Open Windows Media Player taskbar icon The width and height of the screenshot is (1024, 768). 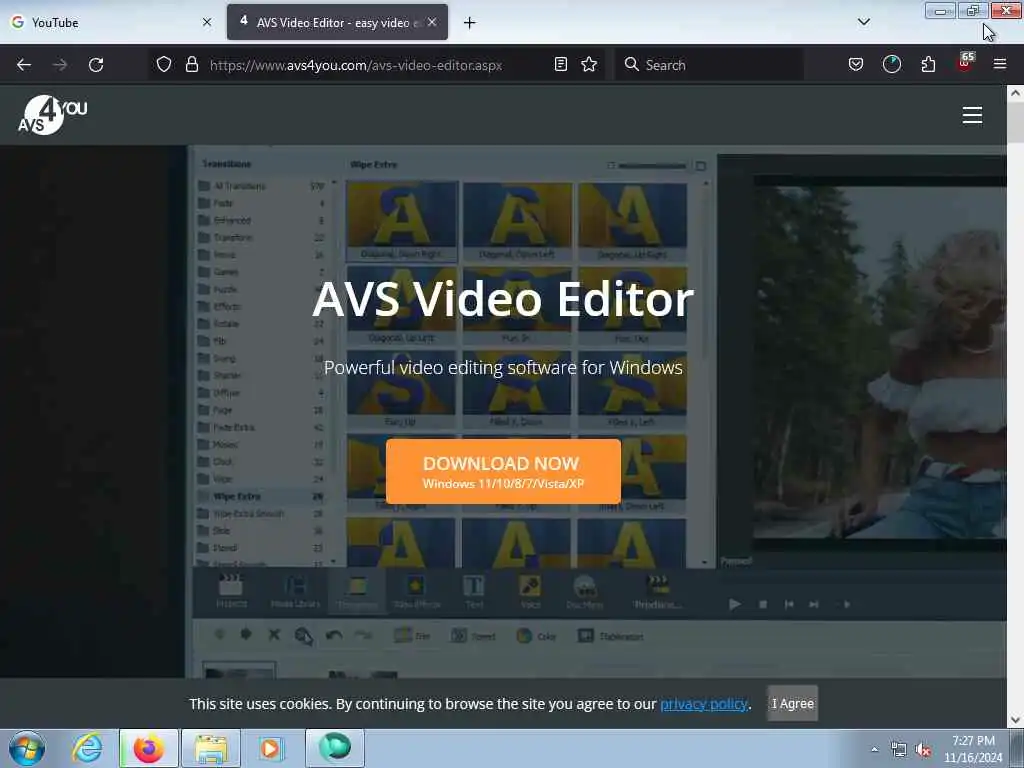pyautogui.click(x=270, y=748)
